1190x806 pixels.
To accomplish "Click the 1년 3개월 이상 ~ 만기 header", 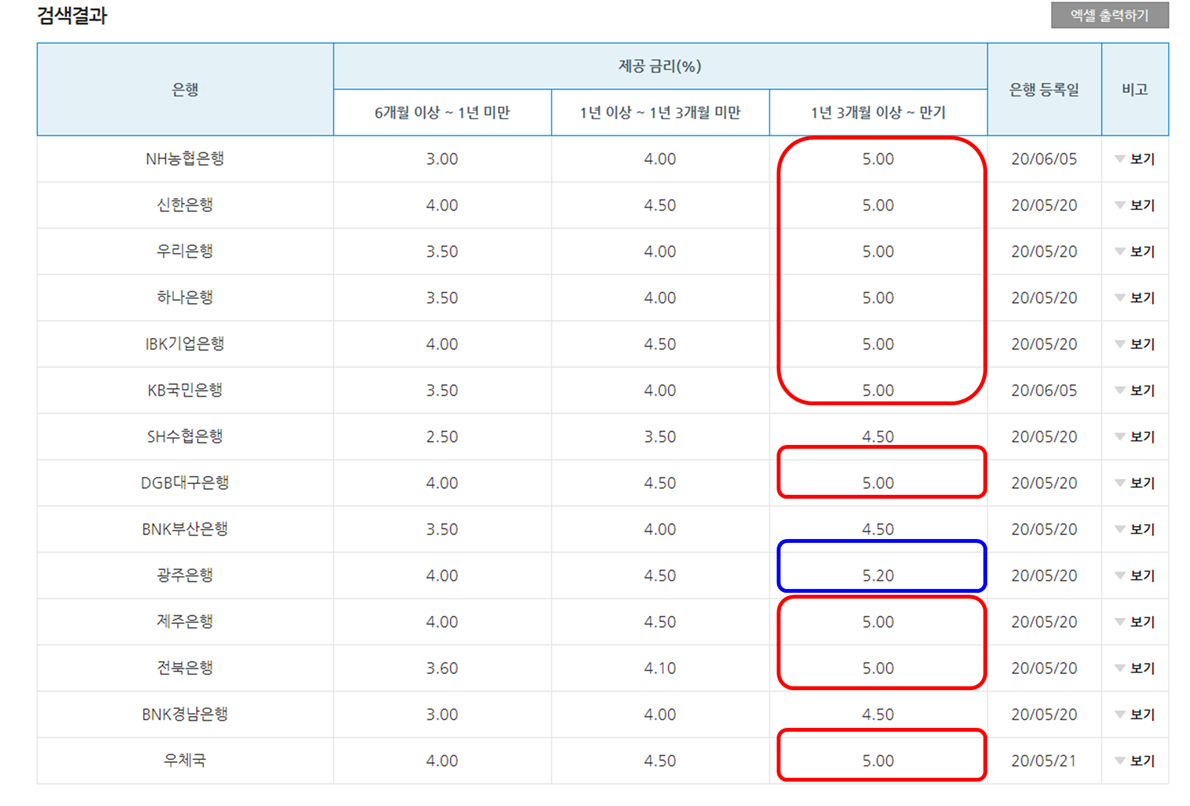I will 878,112.
